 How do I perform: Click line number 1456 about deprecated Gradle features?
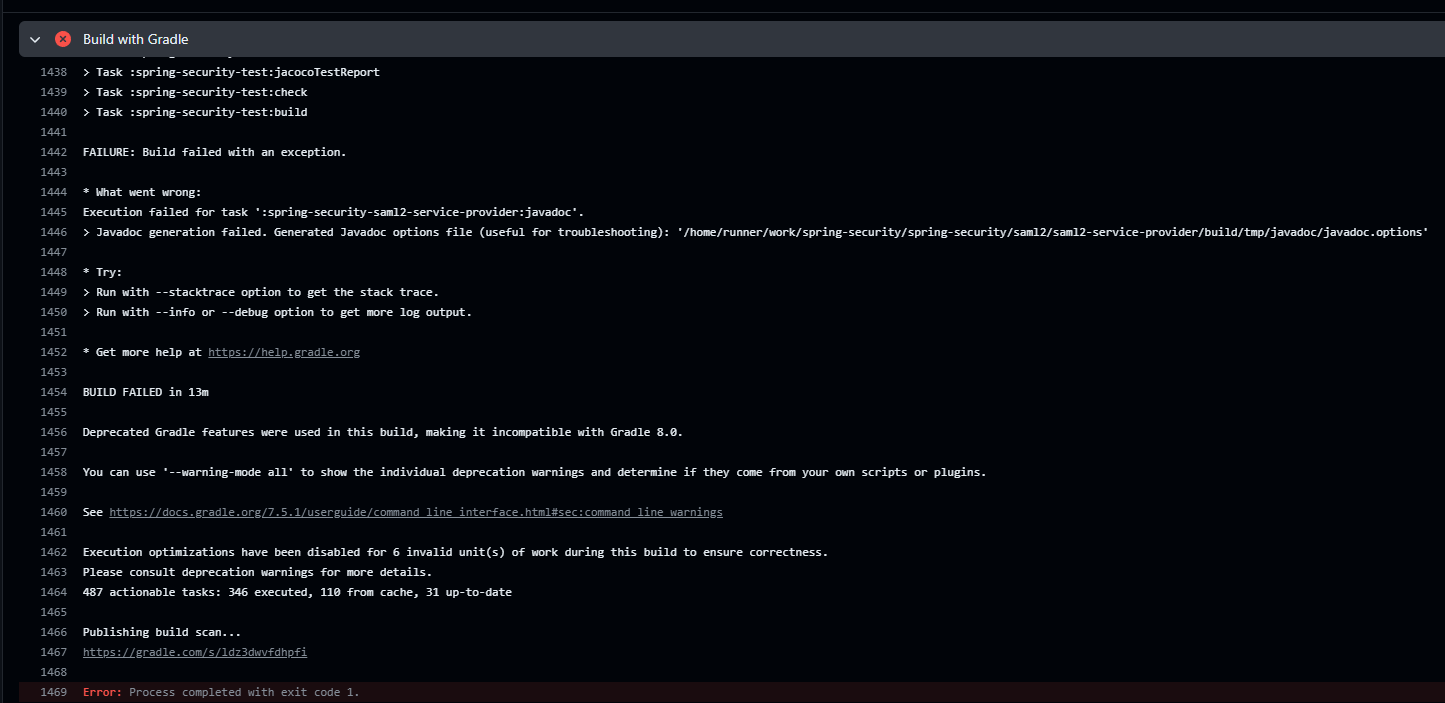pyautogui.click(x=53, y=432)
